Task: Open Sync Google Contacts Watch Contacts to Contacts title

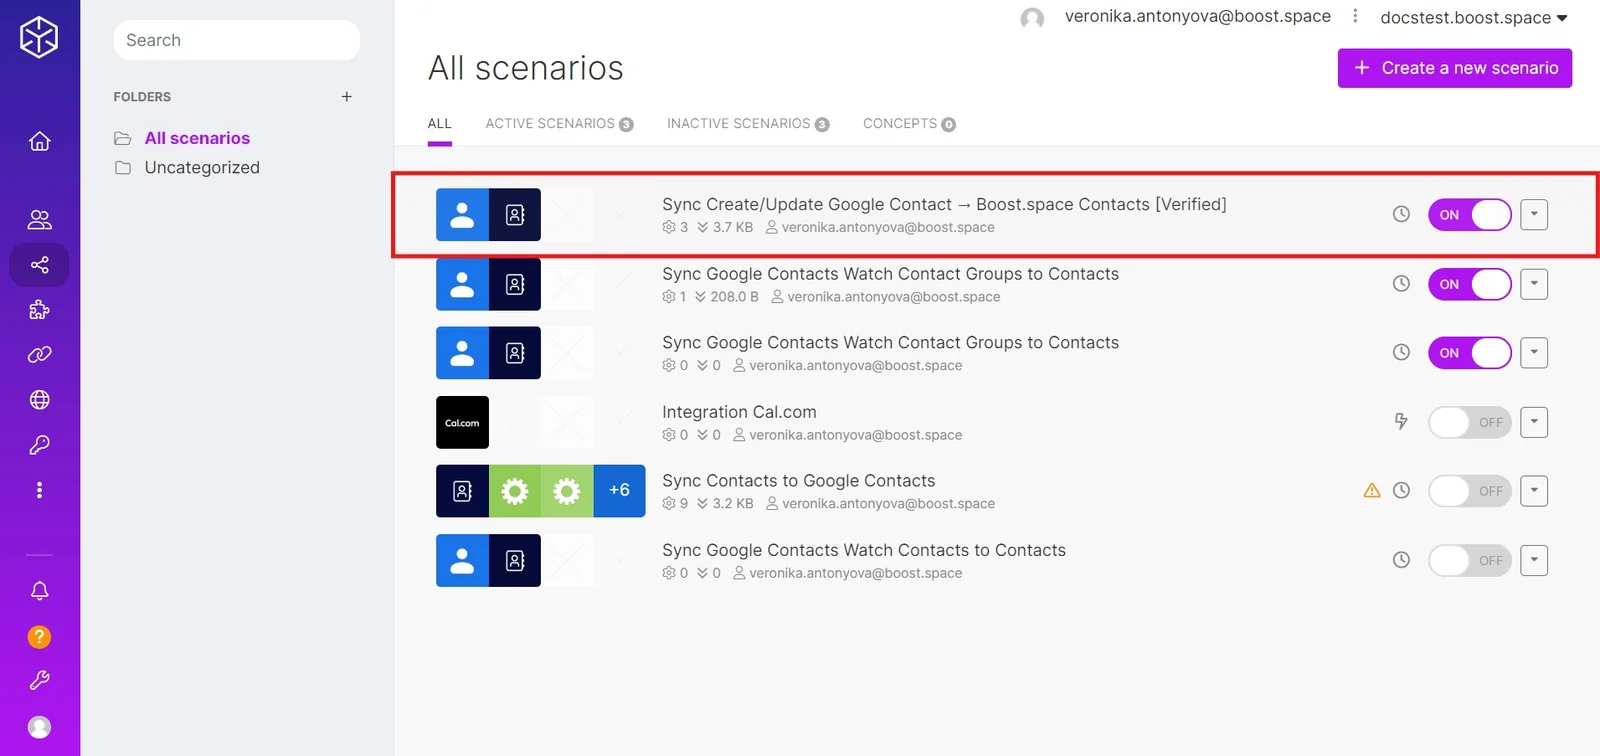Action: [x=864, y=550]
